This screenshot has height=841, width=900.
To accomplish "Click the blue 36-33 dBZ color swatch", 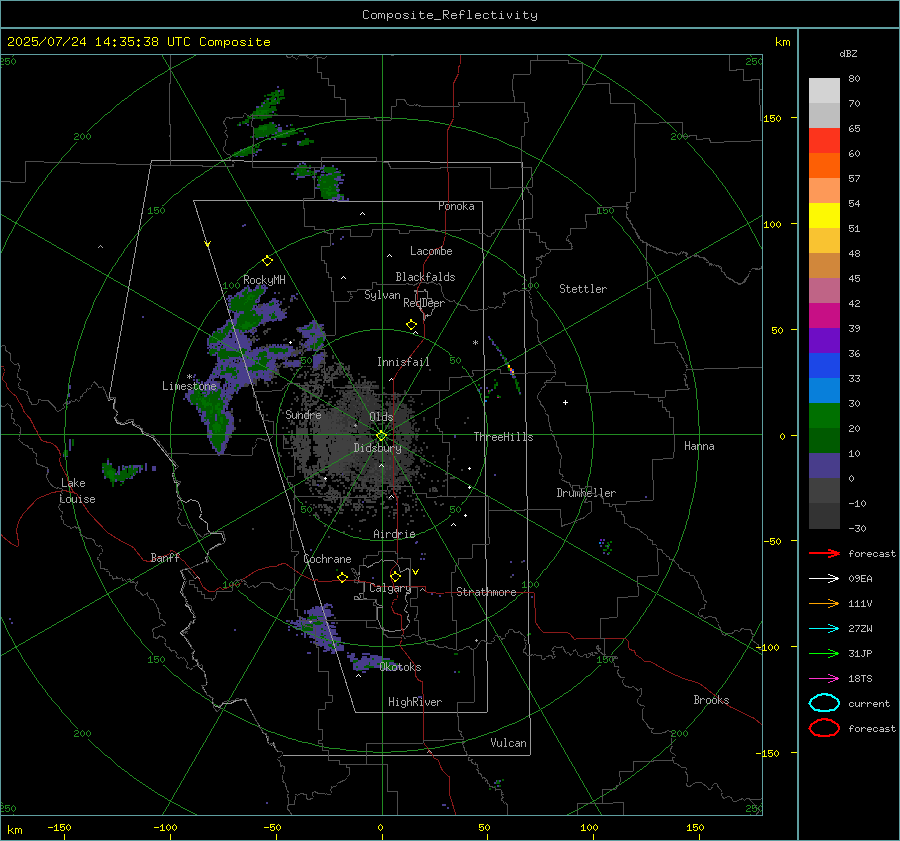I will 824,365.
